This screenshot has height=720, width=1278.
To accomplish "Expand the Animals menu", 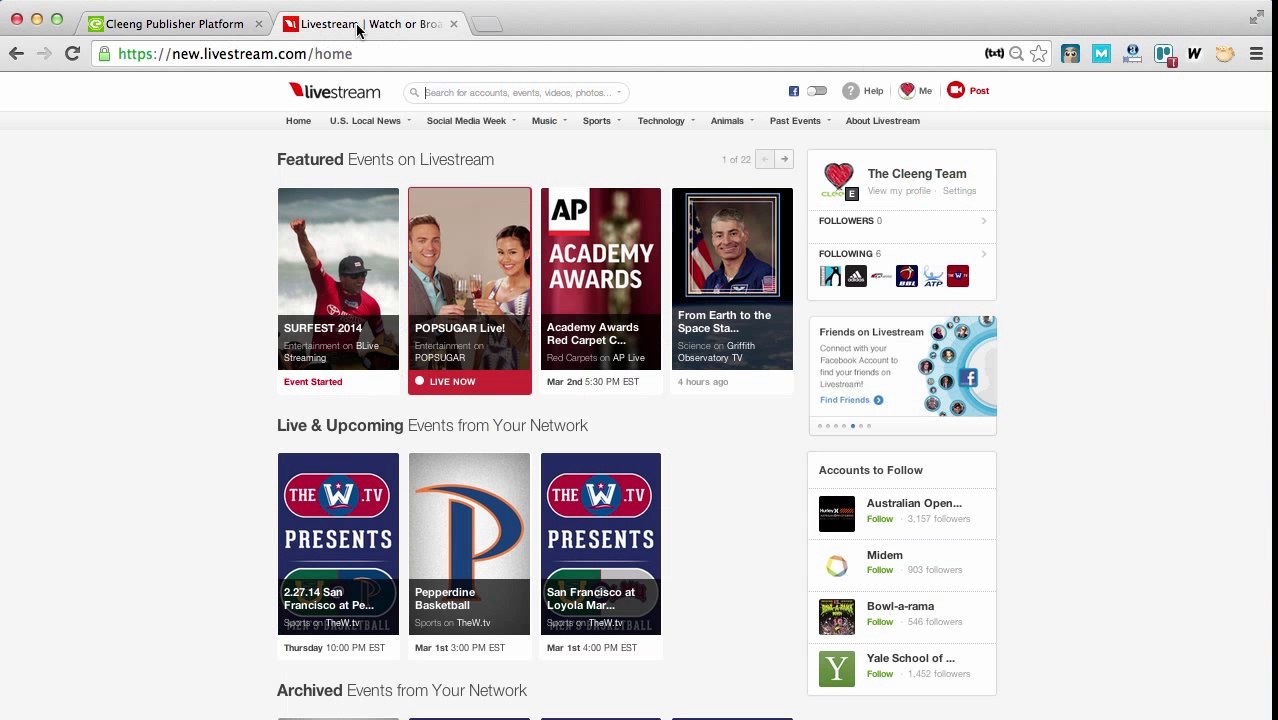I will [732, 121].
